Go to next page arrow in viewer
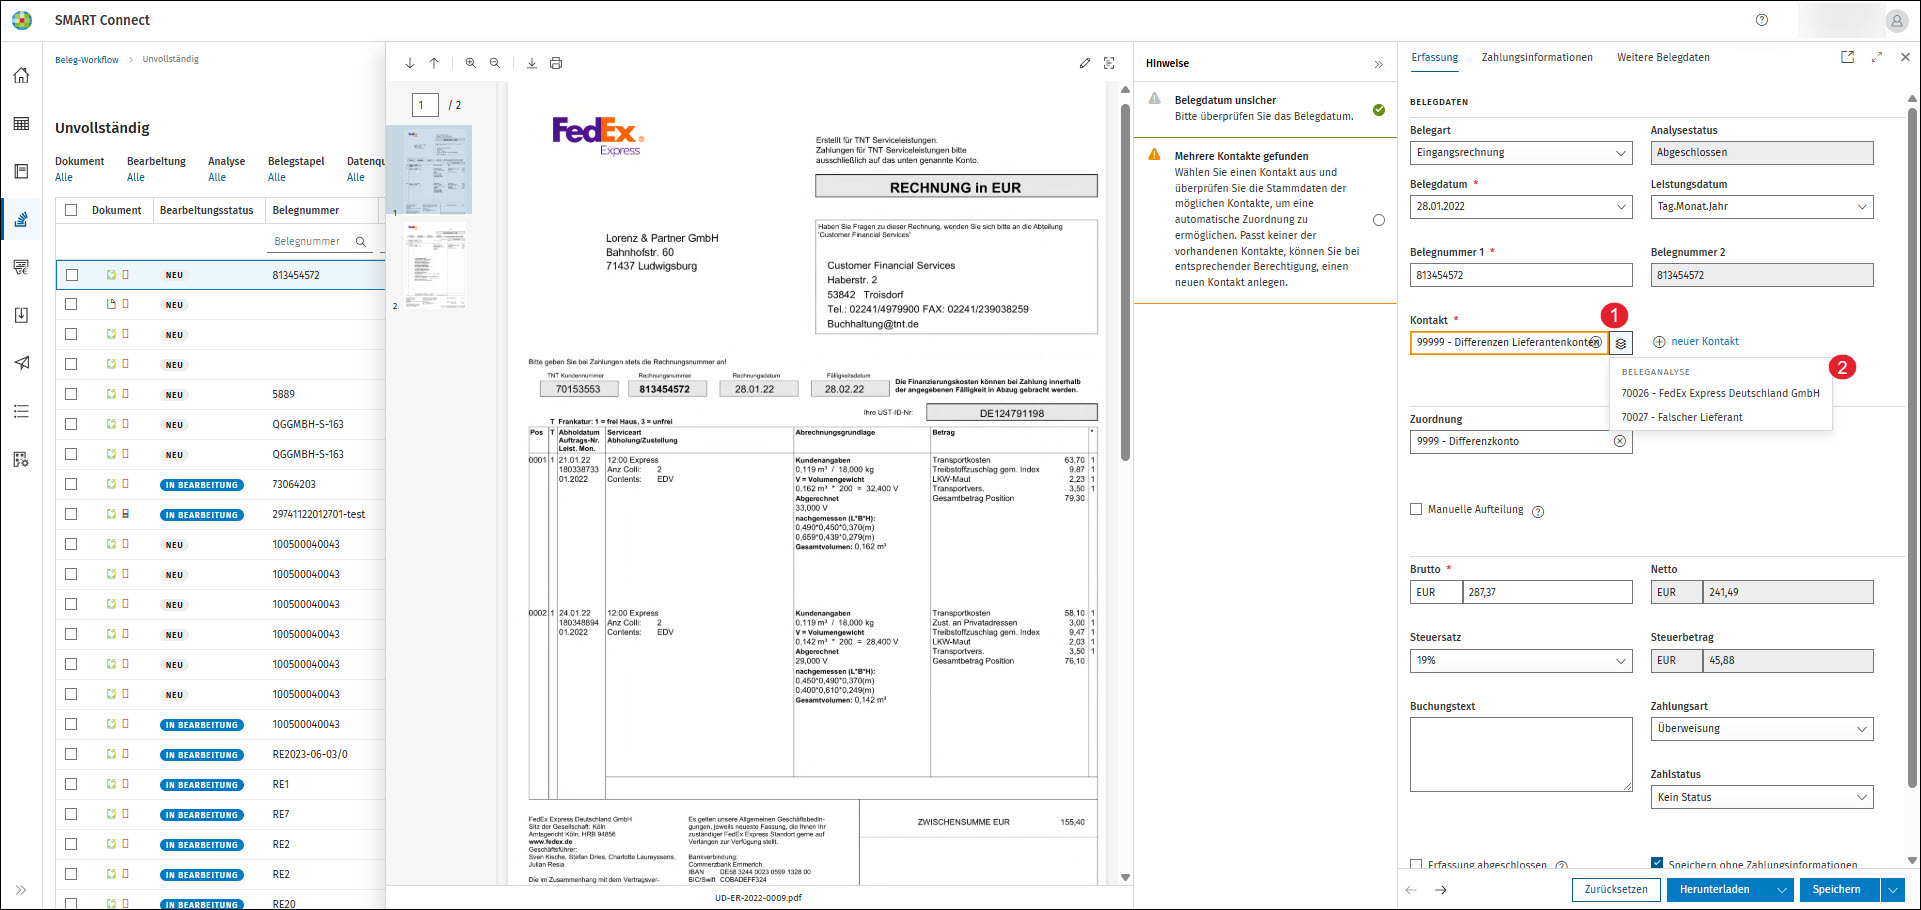Screen dimensions: 1921x910 tap(410, 63)
